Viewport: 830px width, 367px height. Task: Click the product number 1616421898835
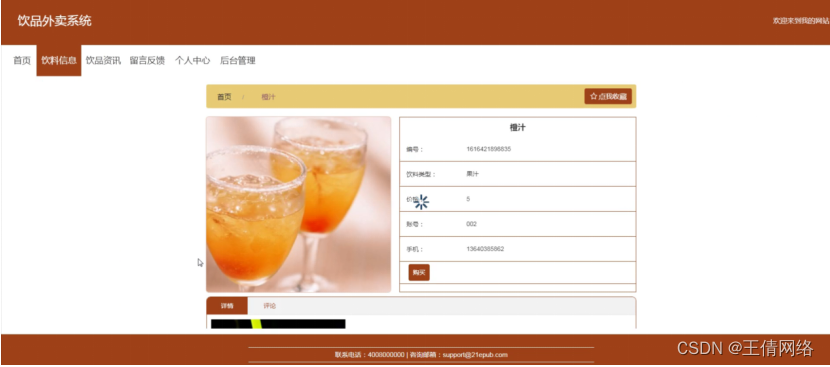[489, 149]
